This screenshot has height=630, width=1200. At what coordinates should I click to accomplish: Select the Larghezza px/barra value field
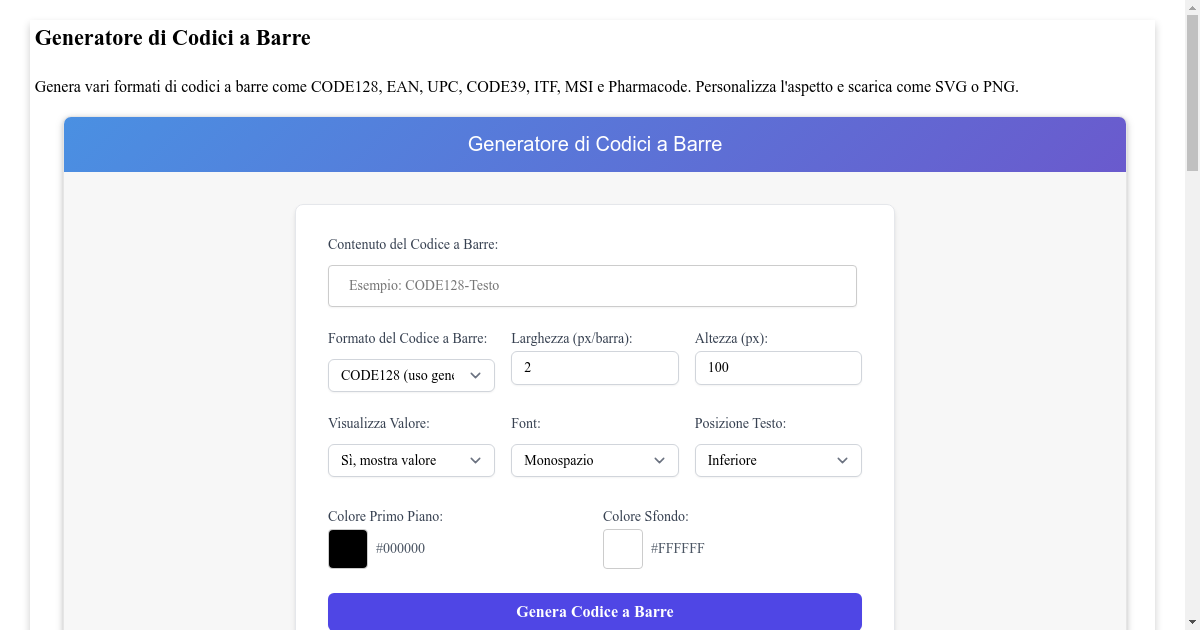594,367
